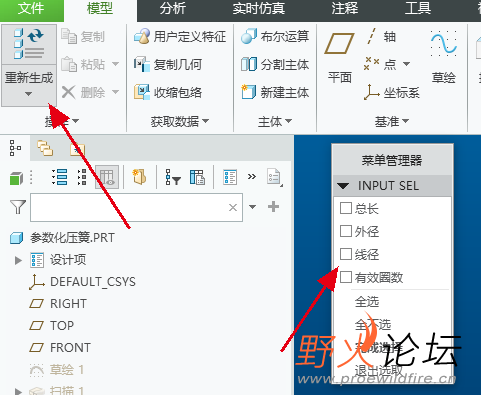The height and width of the screenshot is (395, 481).
Task: Click the Regenerate (重新生成) icon
Action: tap(29, 43)
